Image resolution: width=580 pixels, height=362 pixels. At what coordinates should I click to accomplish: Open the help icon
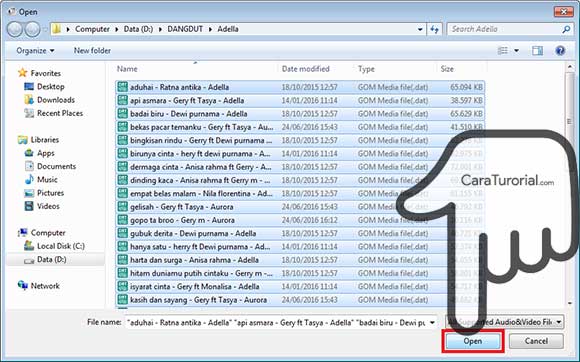(560, 51)
